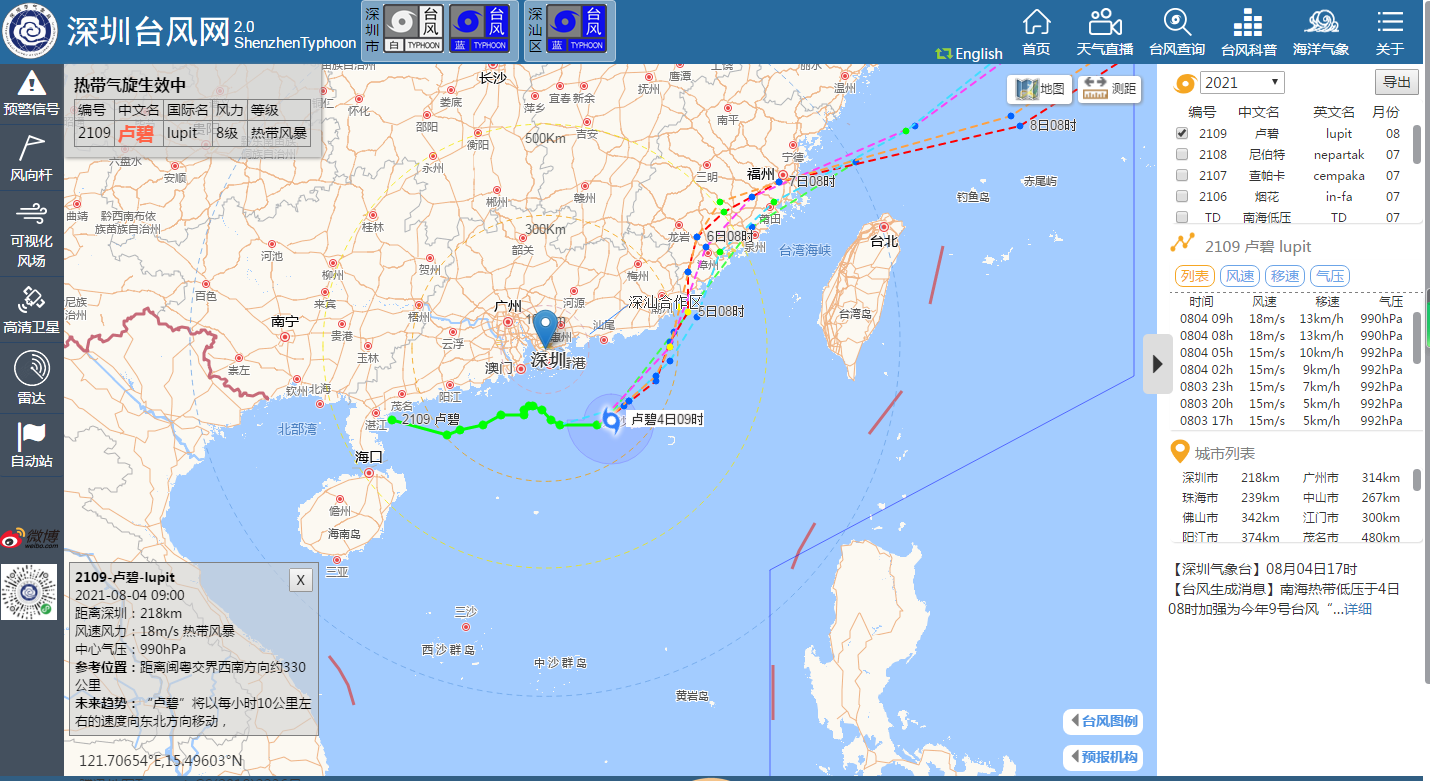The image size is (1430, 781).
Task: Close the 2109-卢碧 info popup
Action: [x=300, y=580]
